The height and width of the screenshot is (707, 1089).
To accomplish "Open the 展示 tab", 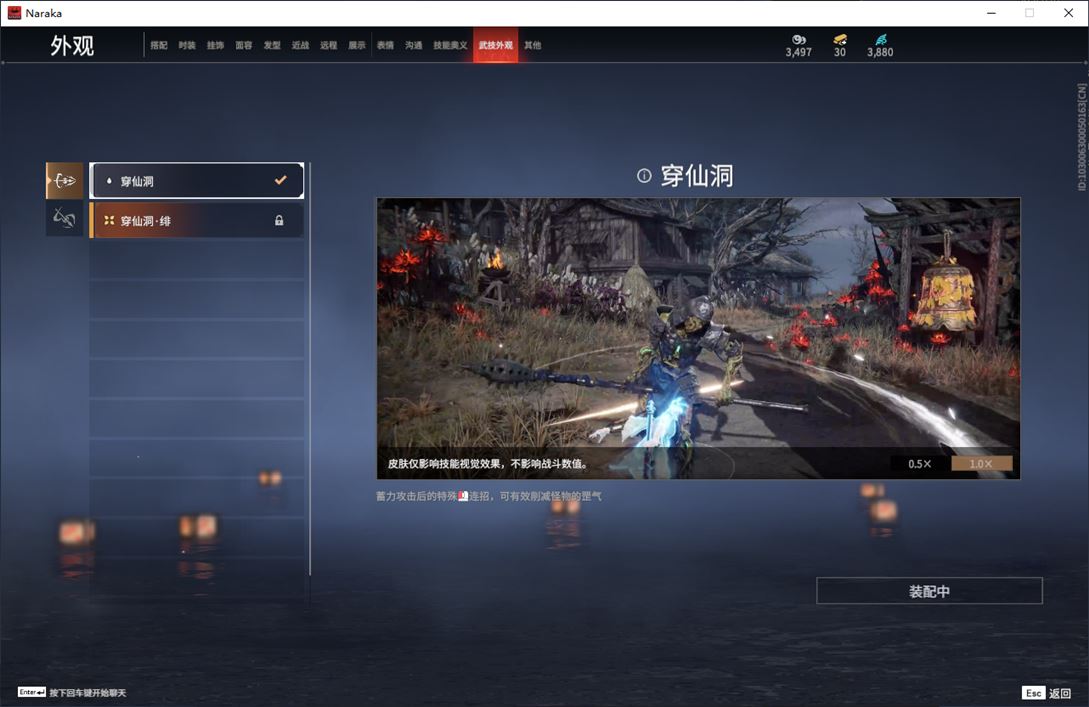I will coord(357,45).
